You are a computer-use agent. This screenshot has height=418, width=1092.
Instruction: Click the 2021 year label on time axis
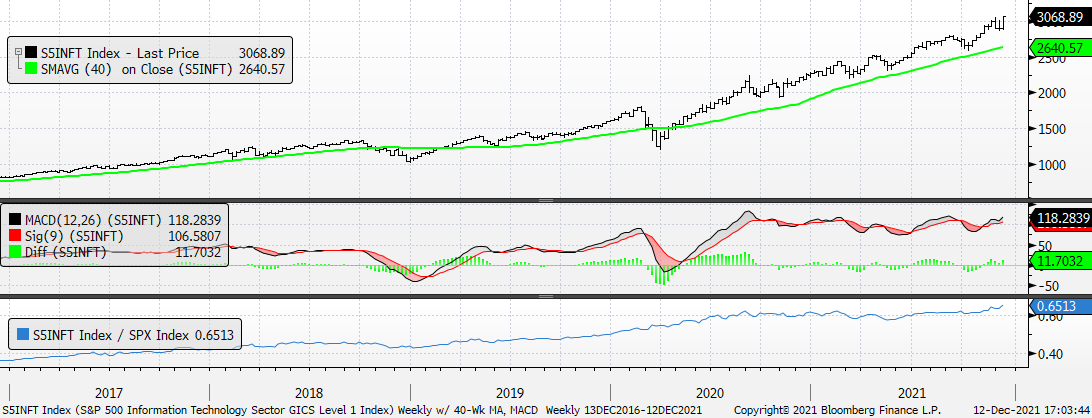[911, 393]
